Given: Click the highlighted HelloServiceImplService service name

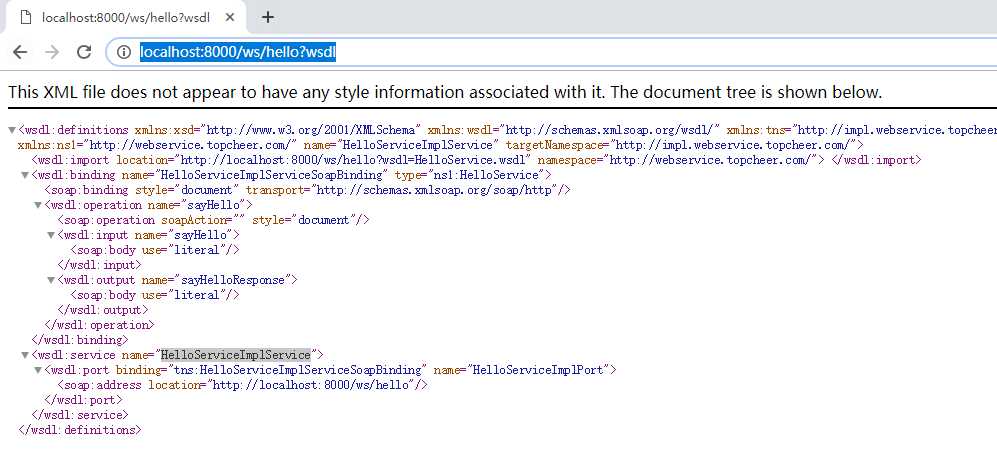Looking at the screenshot, I should pyautogui.click(x=235, y=355).
